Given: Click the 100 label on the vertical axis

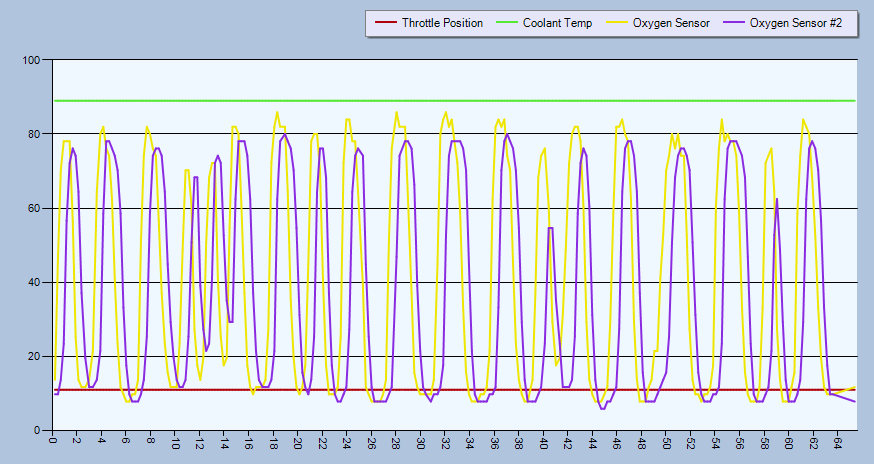Looking at the screenshot, I should pos(29,61).
